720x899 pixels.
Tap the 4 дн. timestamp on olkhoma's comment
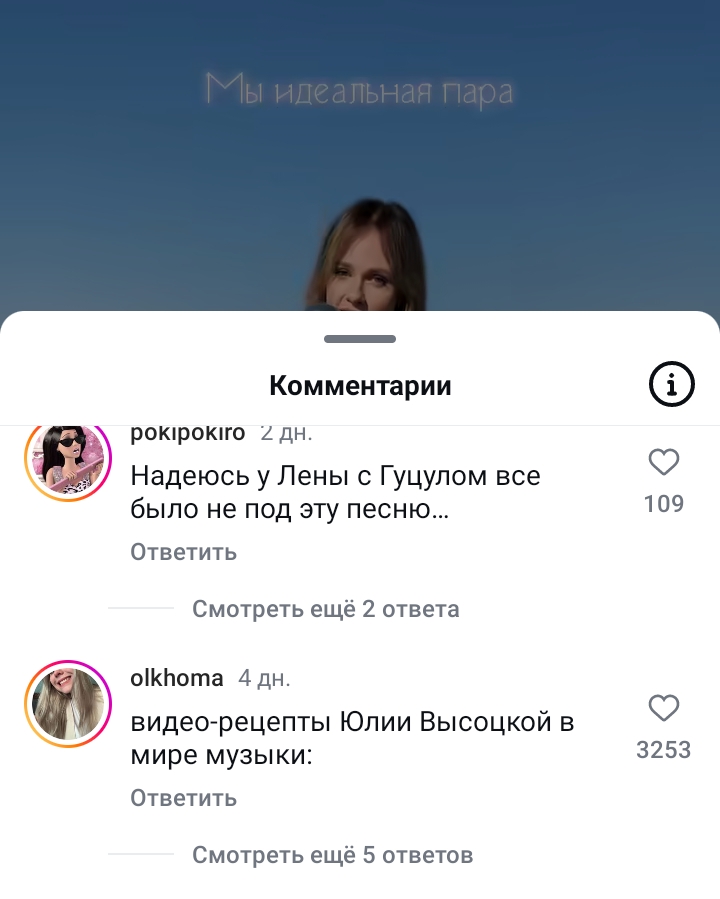pyautogui.click(x=264, y=678)
